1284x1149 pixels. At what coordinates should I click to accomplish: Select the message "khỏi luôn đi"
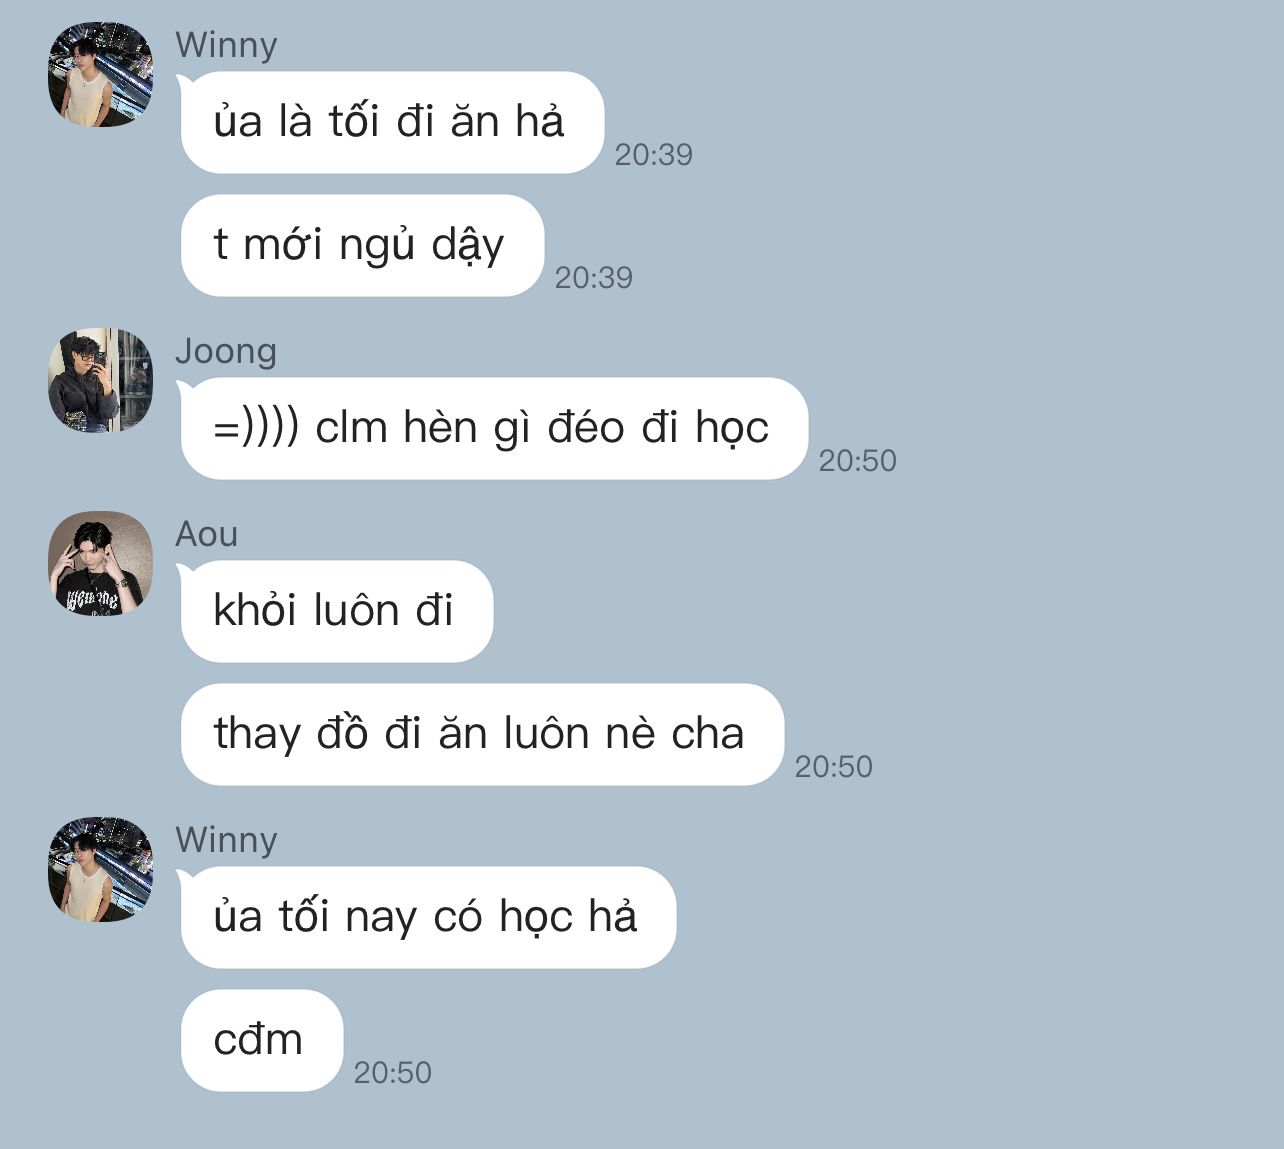[x=336, y=611]
